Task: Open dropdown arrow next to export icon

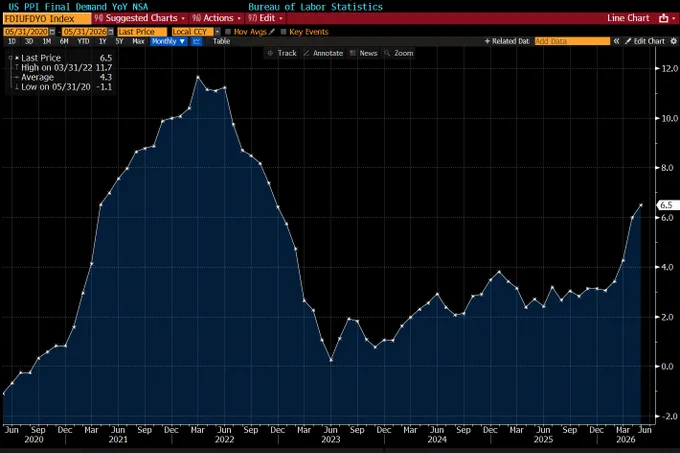Action: click(673, 18)
